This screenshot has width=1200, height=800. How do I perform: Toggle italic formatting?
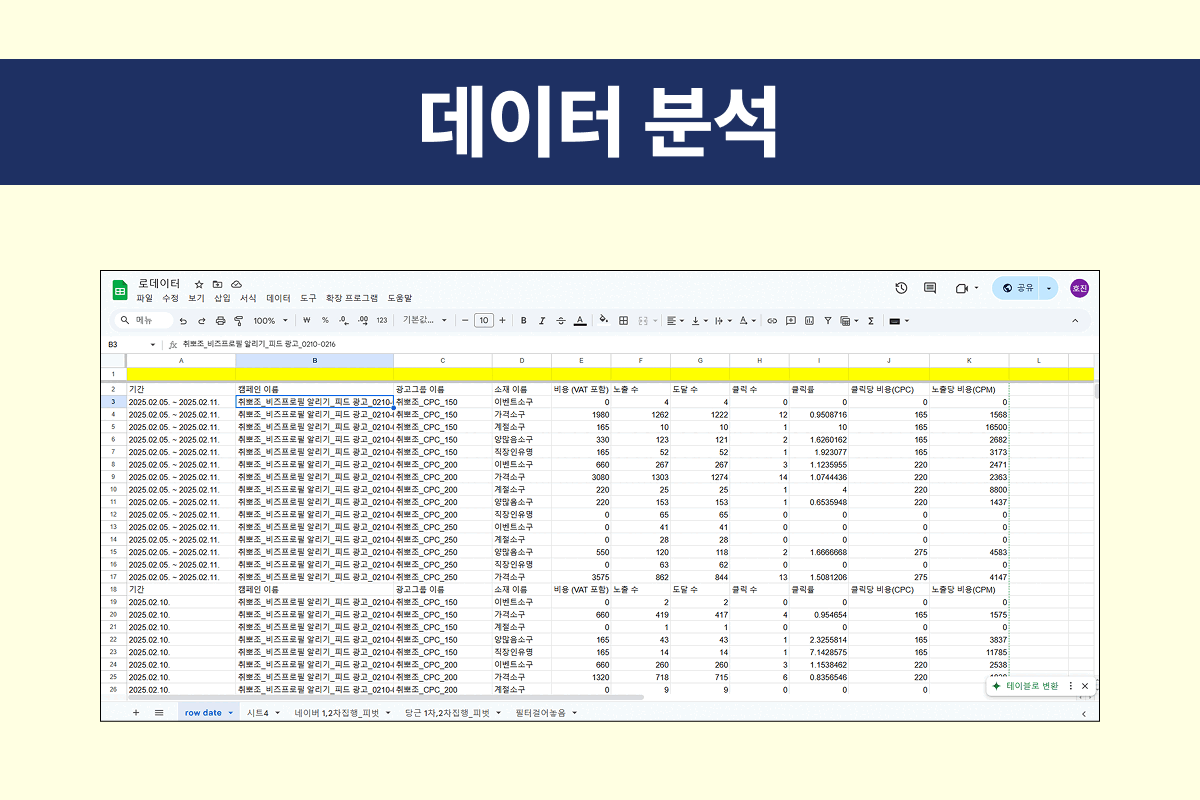tap(542, 321)
